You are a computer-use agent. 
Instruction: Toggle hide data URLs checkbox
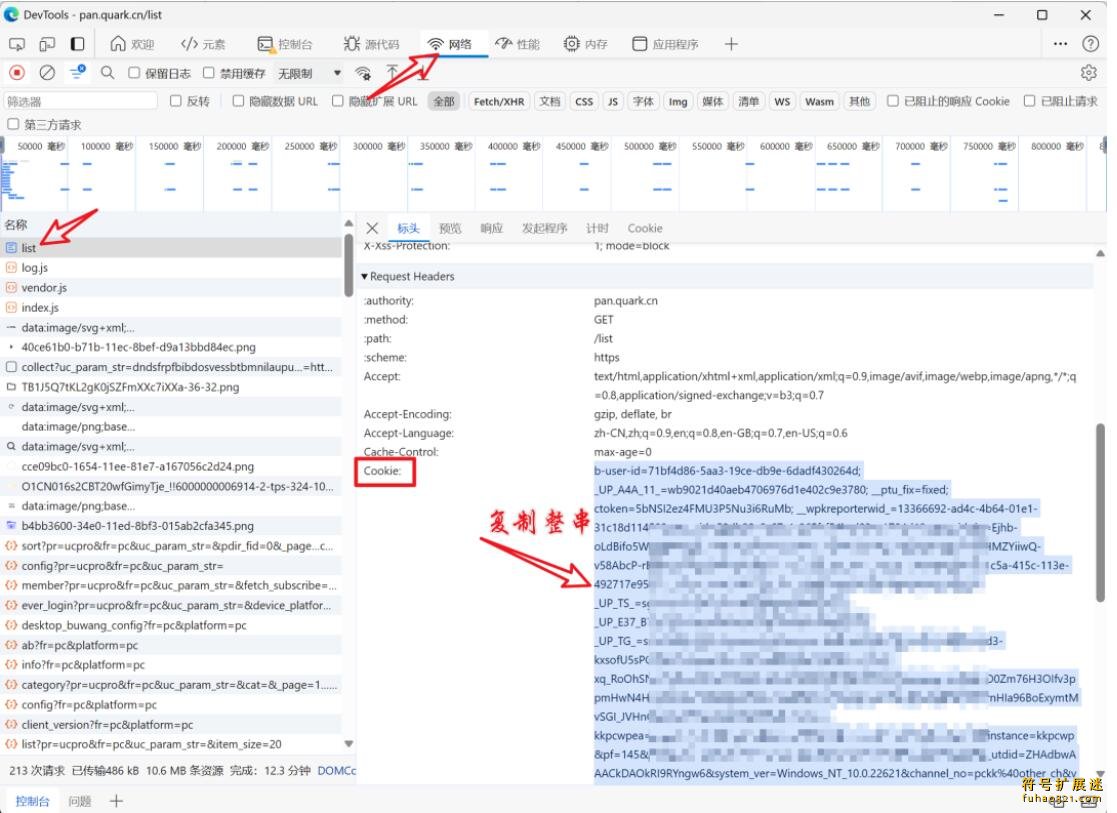tap(239, 101)
